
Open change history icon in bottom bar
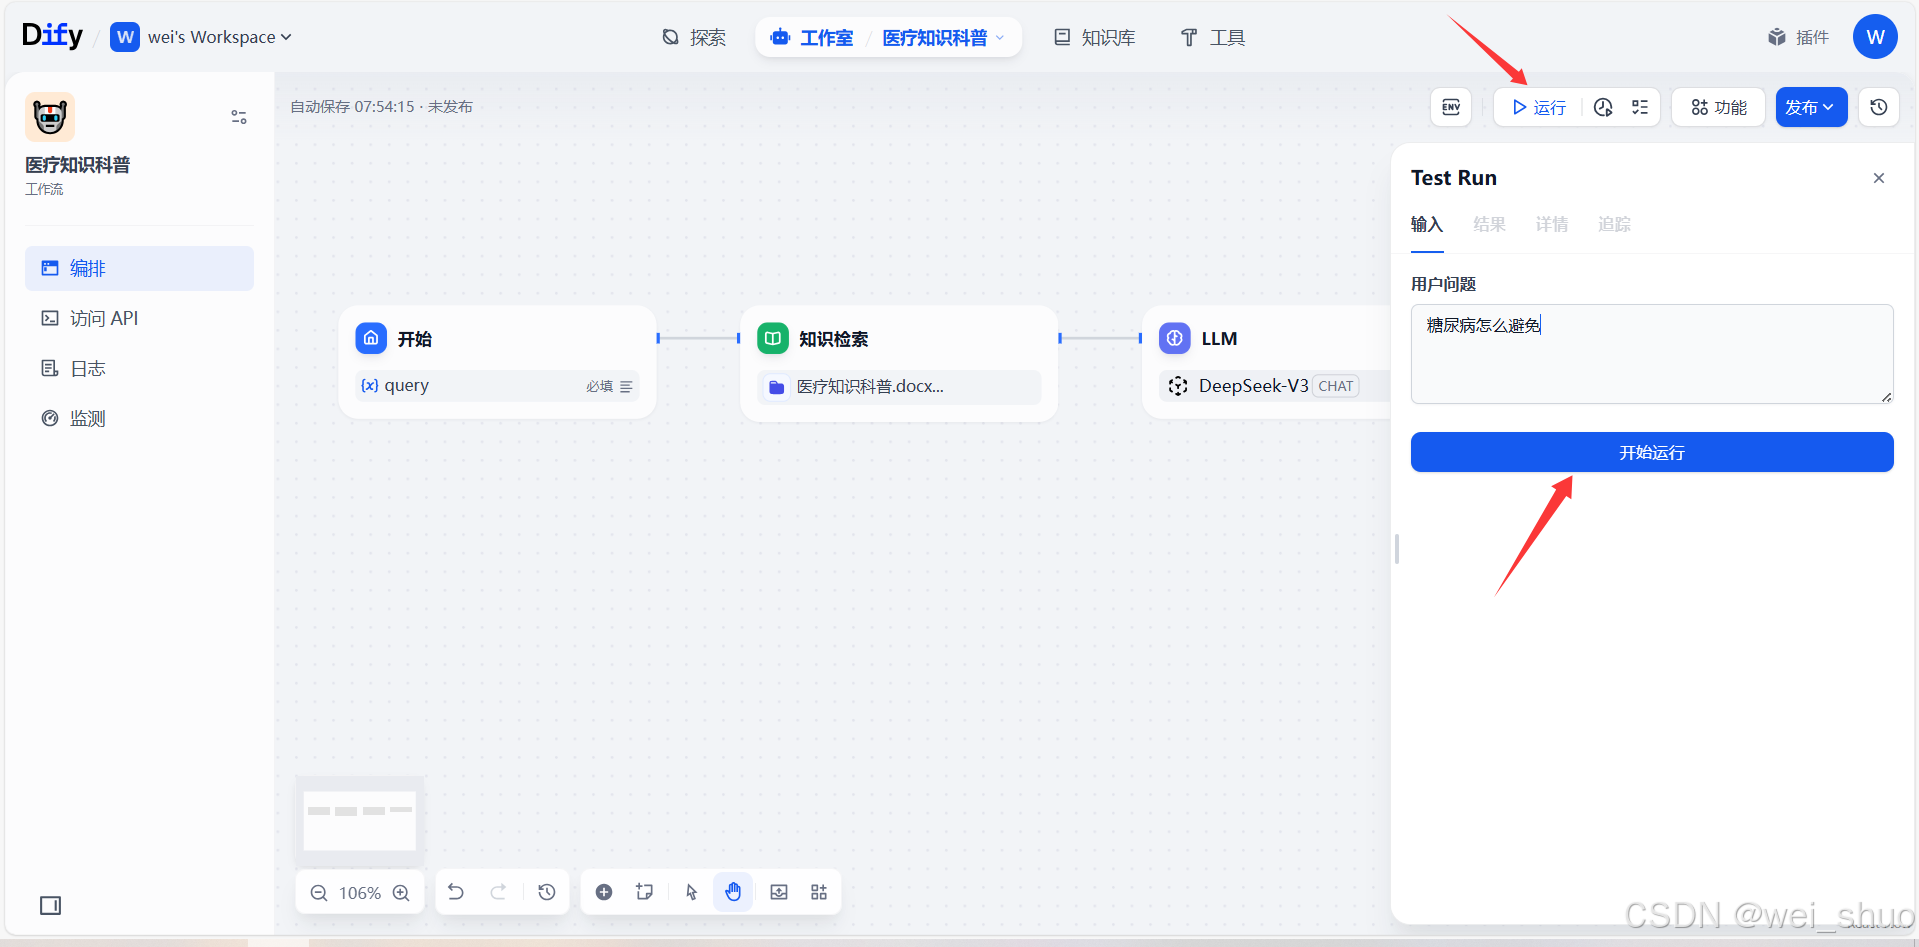tap(547, 892)
